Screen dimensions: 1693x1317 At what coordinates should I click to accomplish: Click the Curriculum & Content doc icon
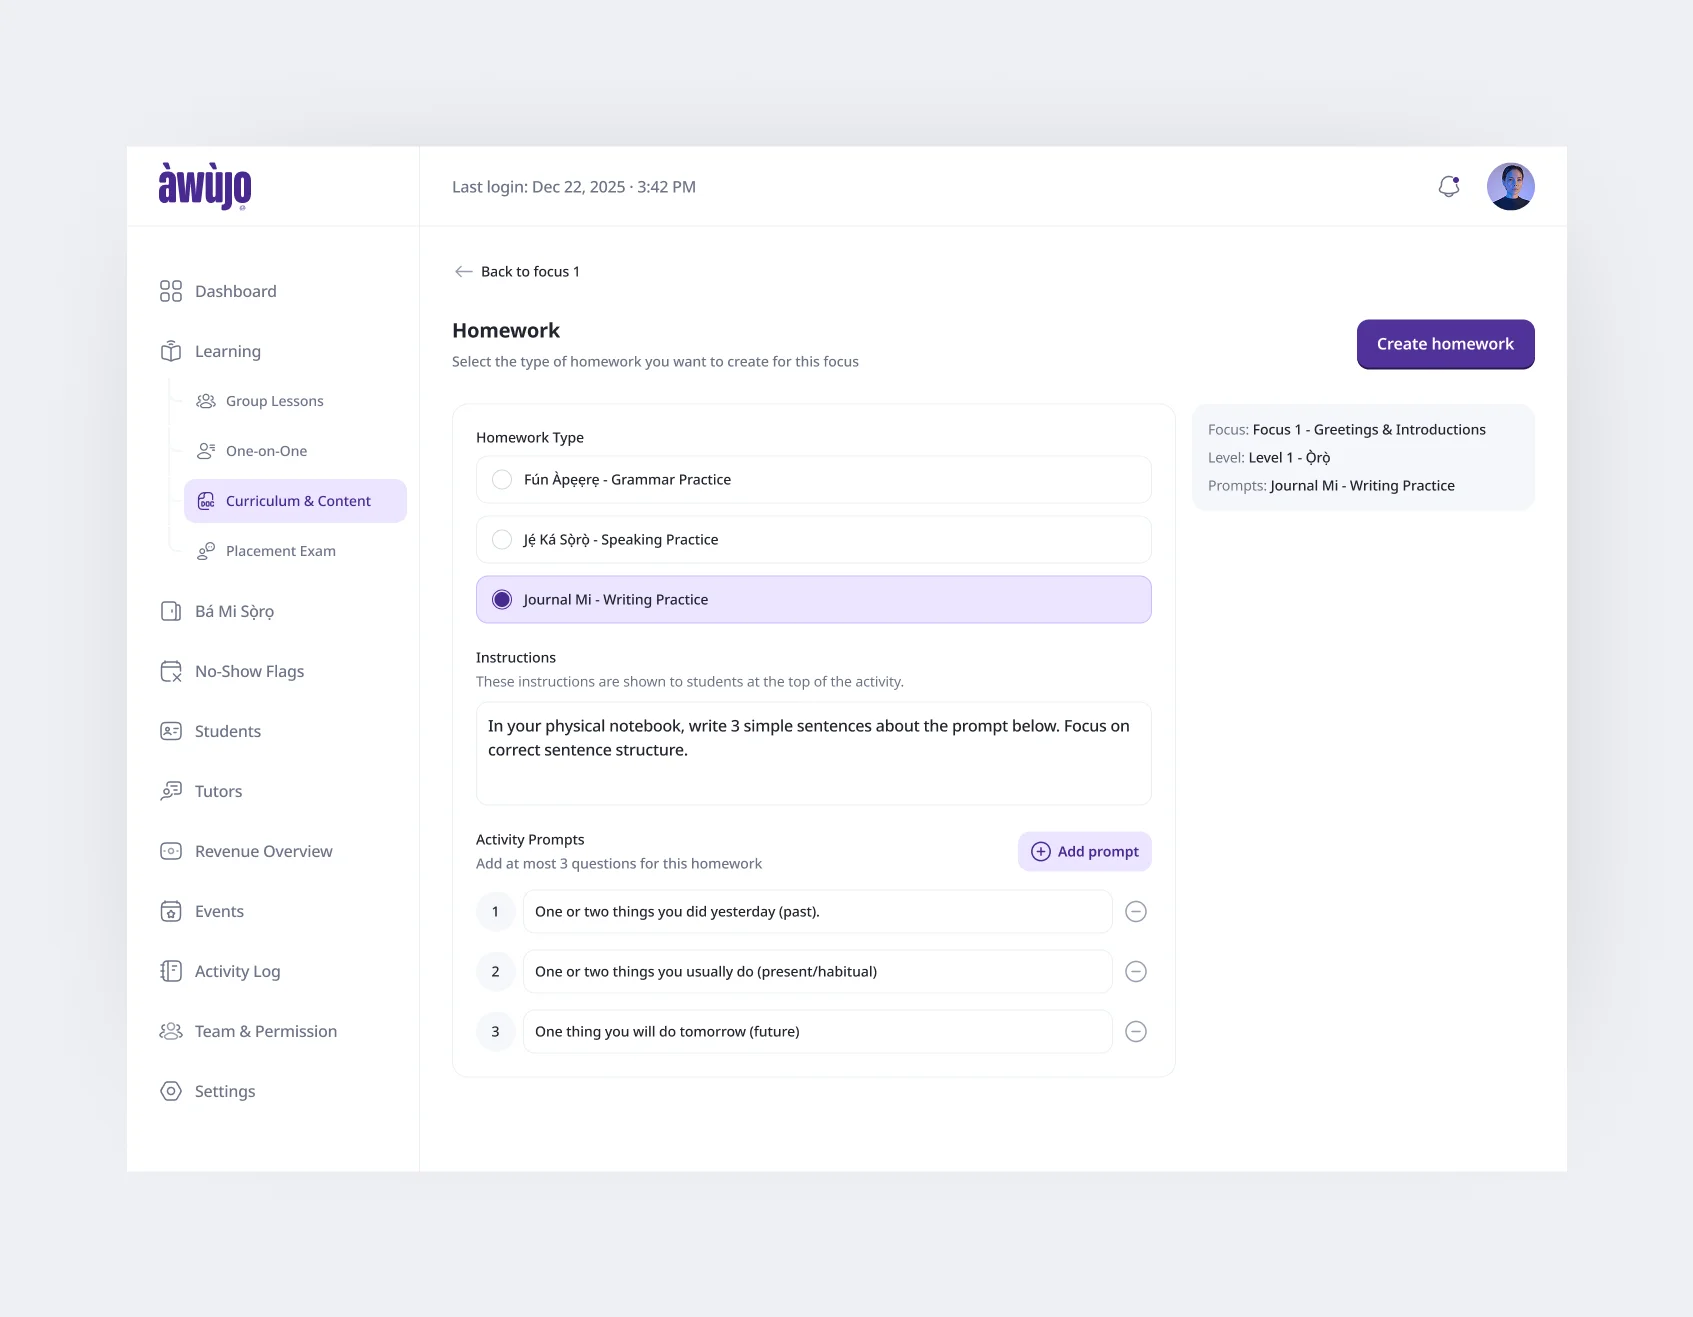[x=206, y=501]
